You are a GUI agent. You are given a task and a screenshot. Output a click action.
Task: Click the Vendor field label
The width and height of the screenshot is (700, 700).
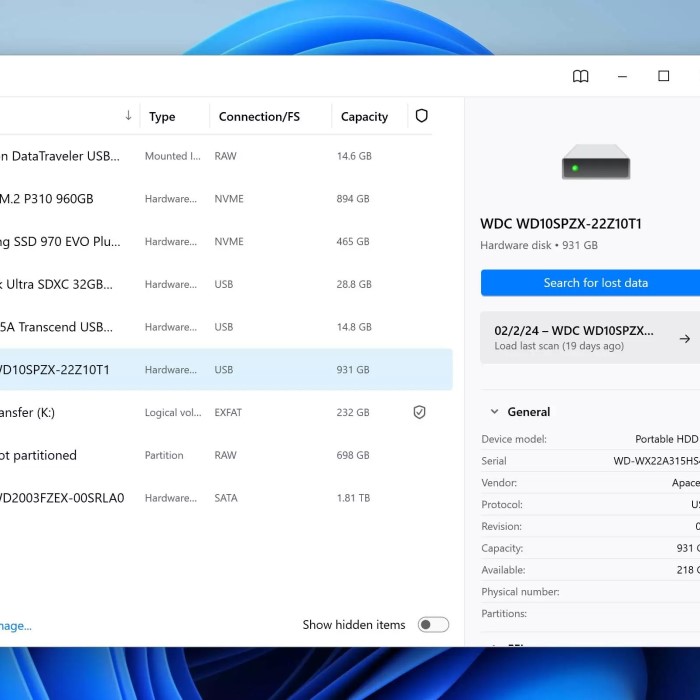click(x=499, y=483)
